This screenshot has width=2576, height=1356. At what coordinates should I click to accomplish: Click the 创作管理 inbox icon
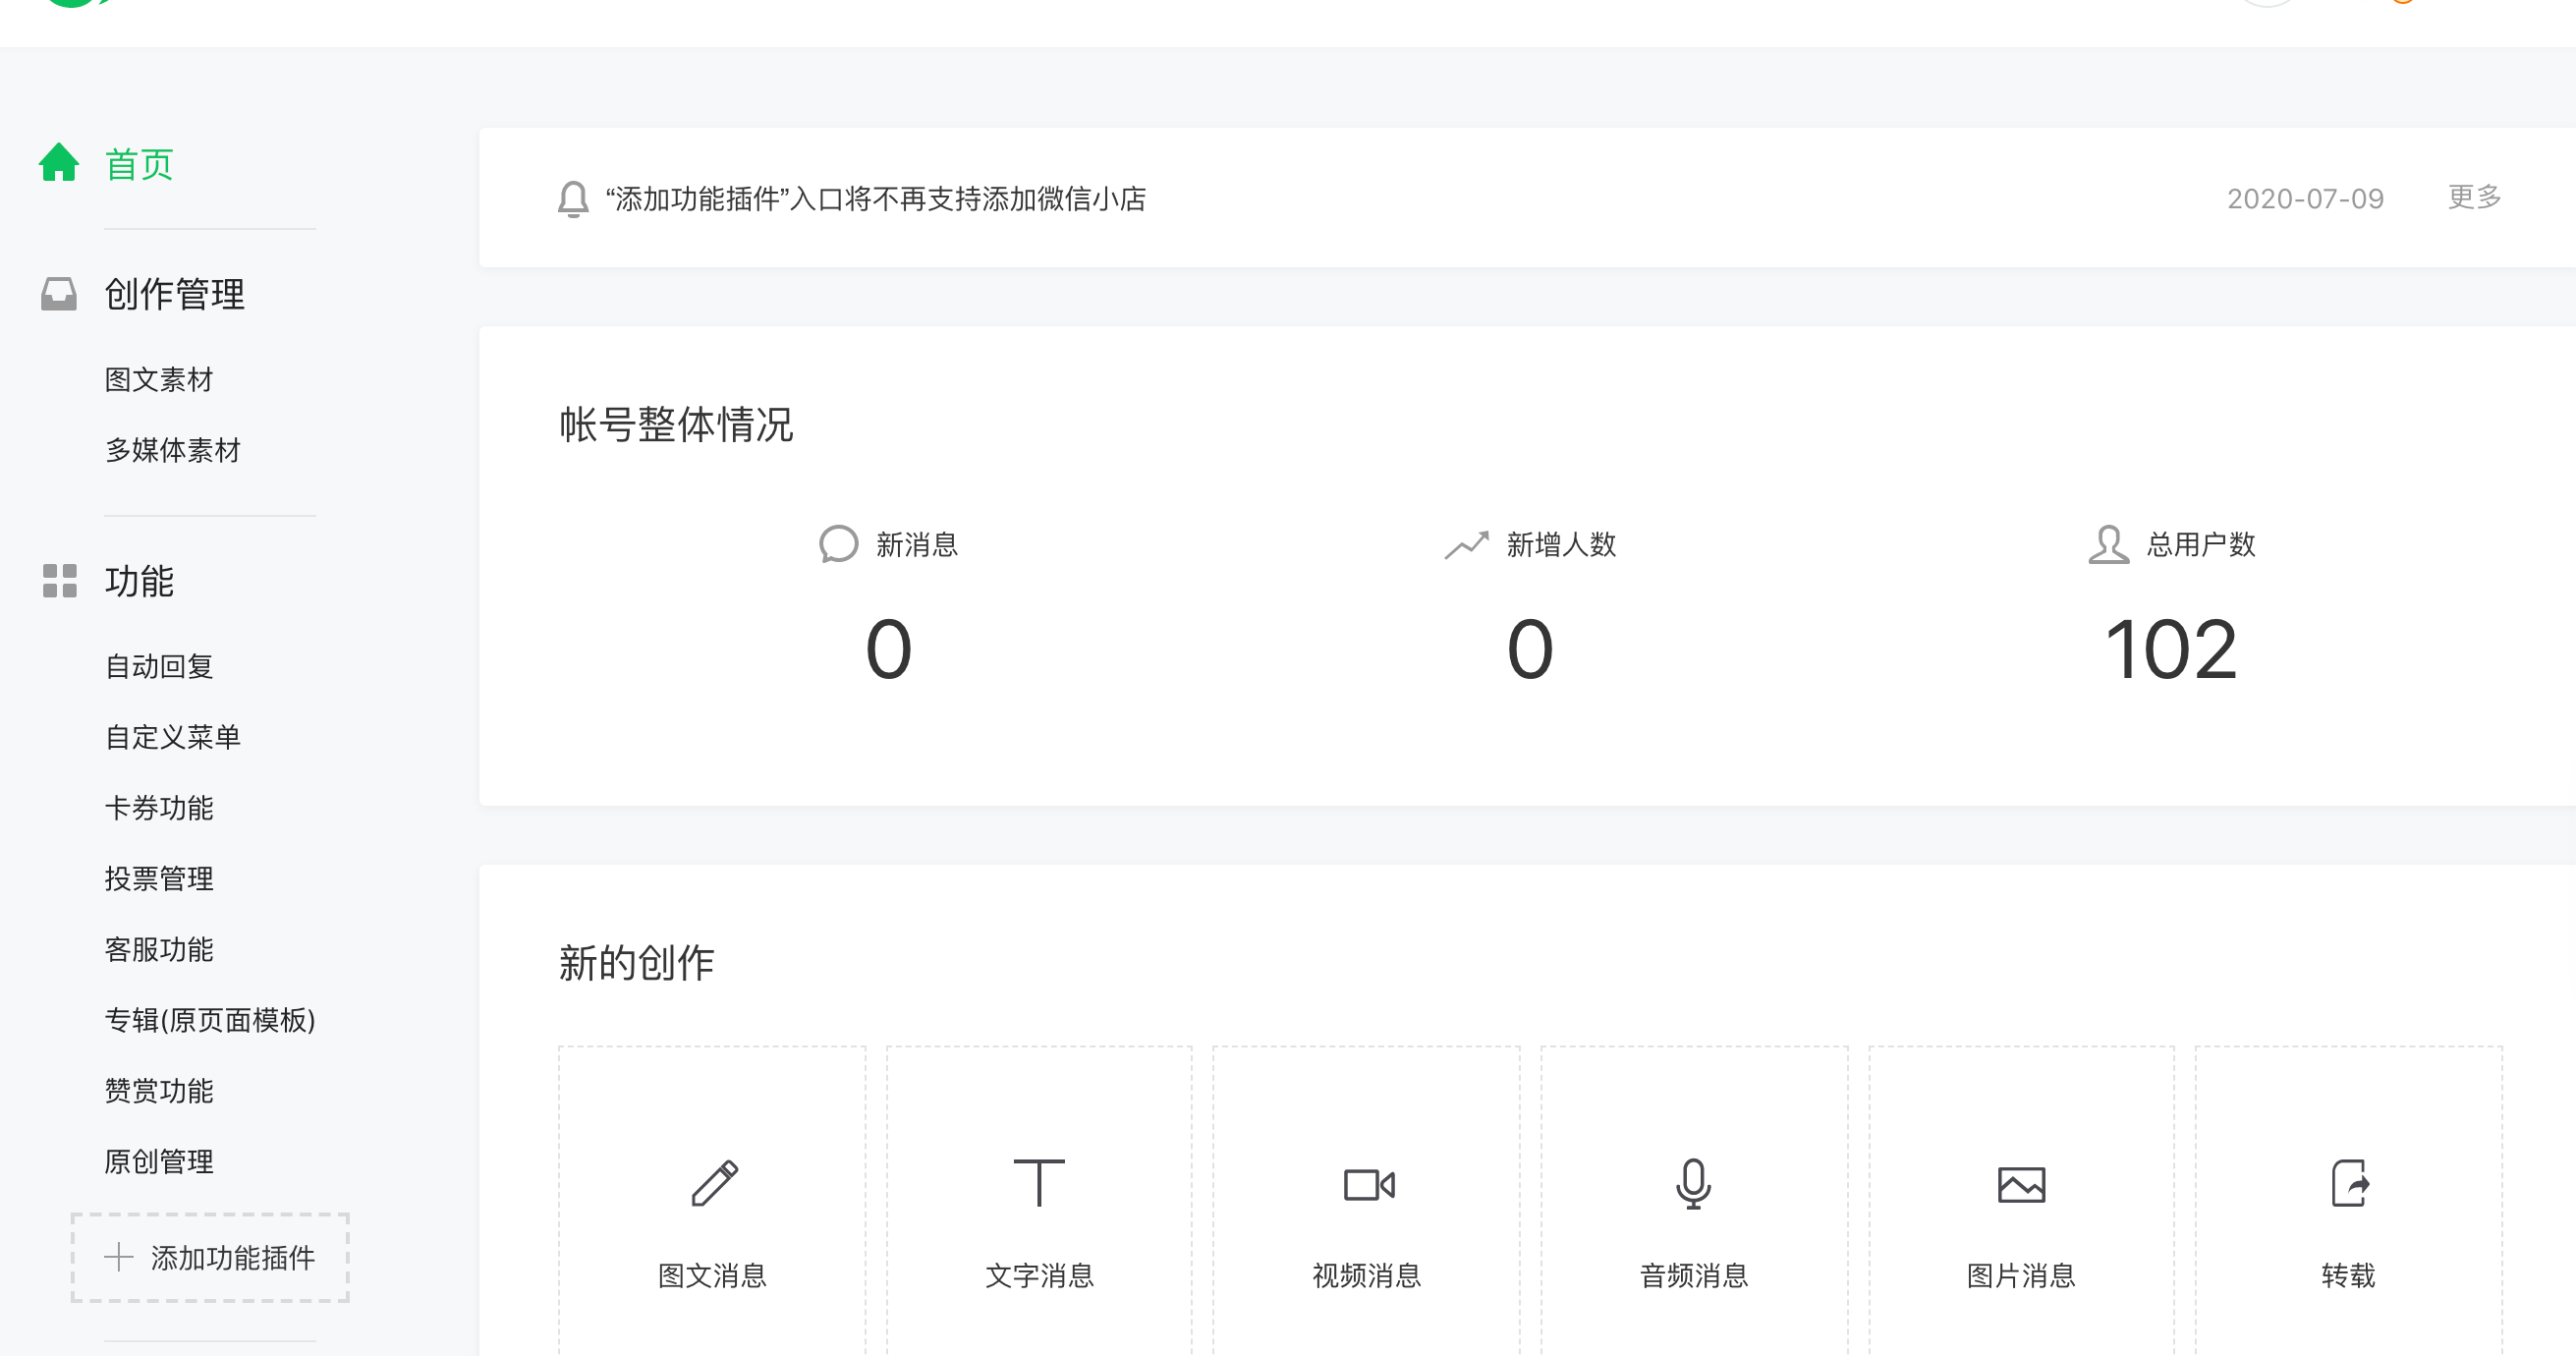click(x=59, y=294)
